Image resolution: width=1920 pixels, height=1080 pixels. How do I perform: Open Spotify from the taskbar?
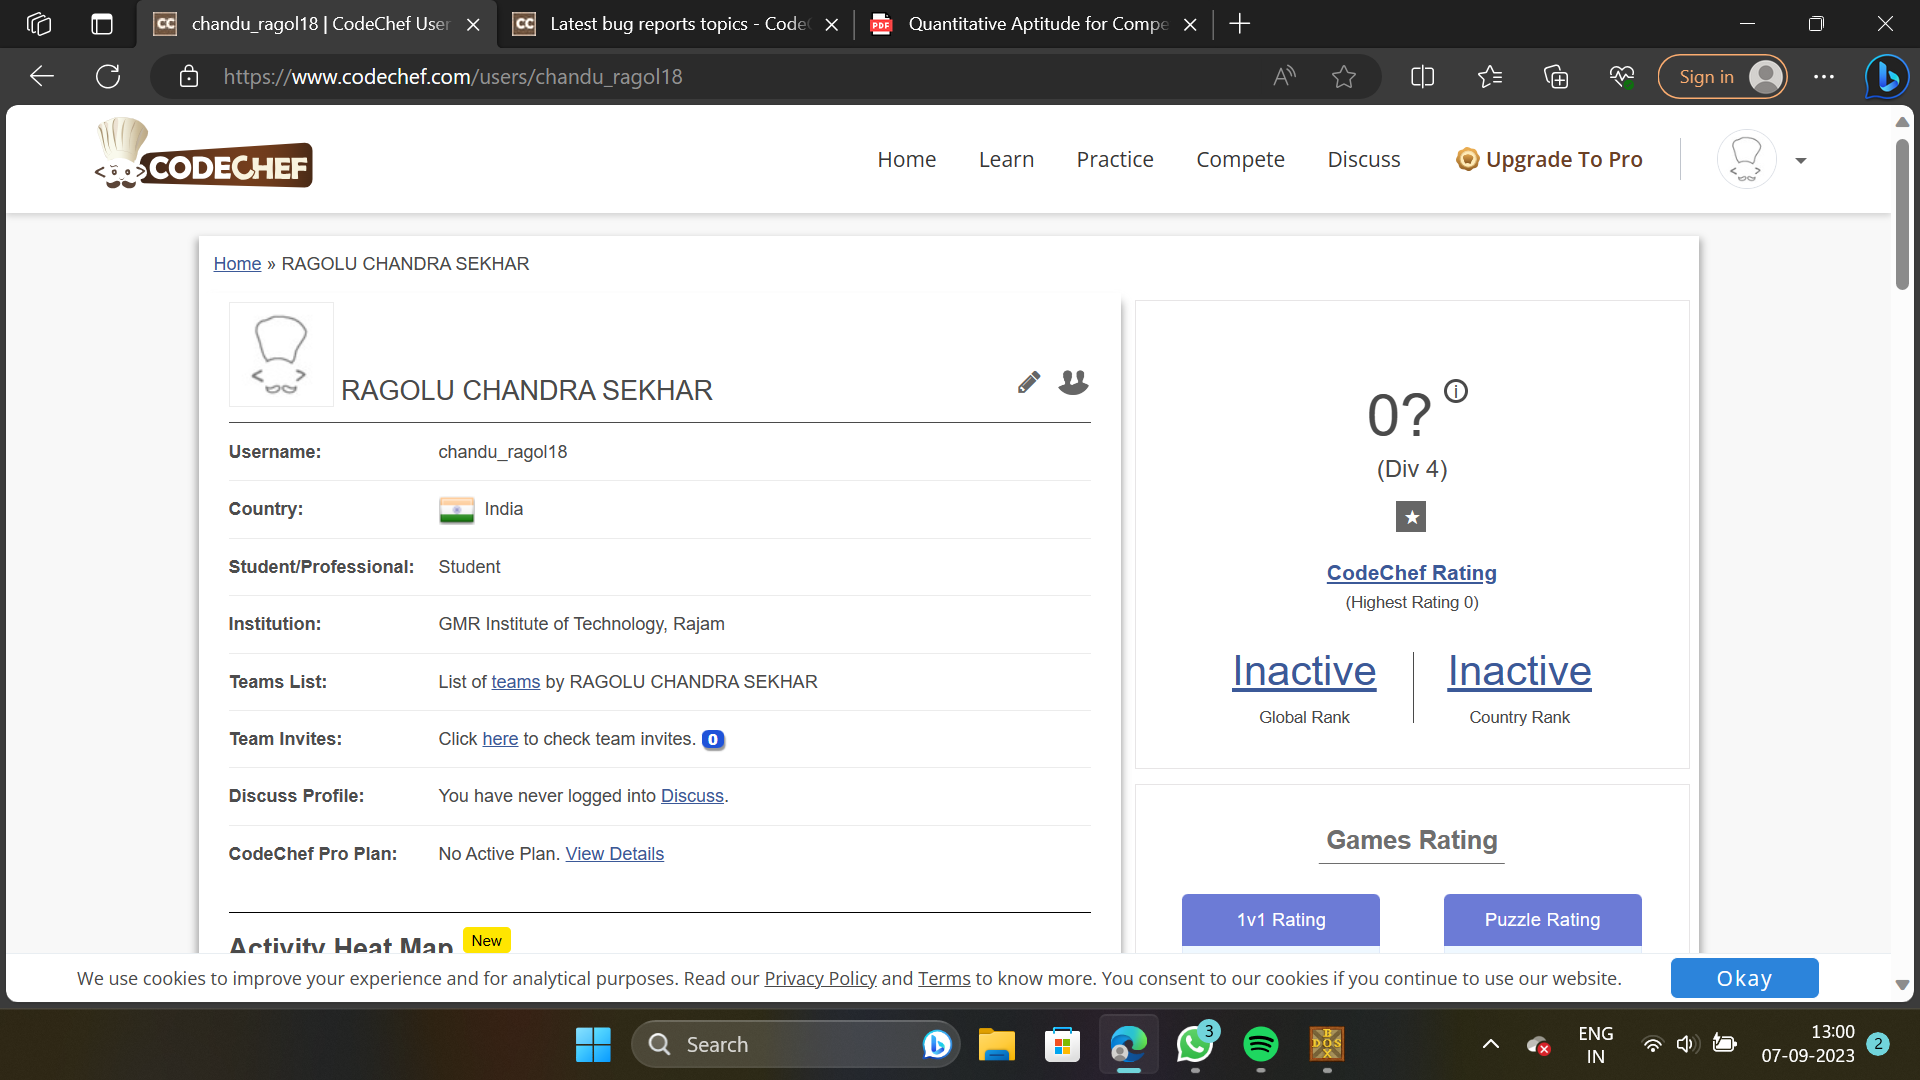pyautogui.click(x=1260, y=1044)
